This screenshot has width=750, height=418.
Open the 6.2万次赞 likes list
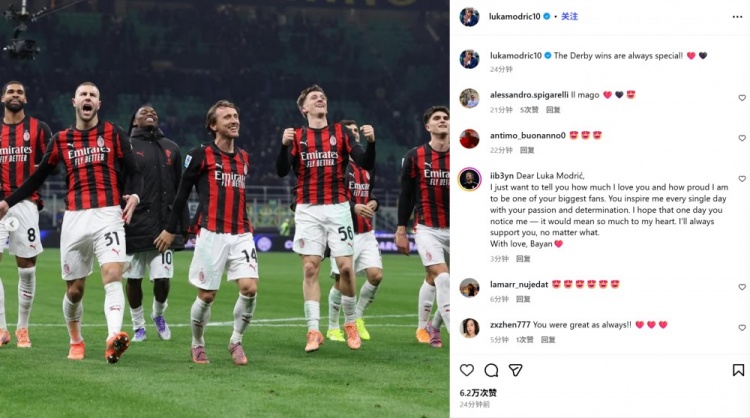478,393
